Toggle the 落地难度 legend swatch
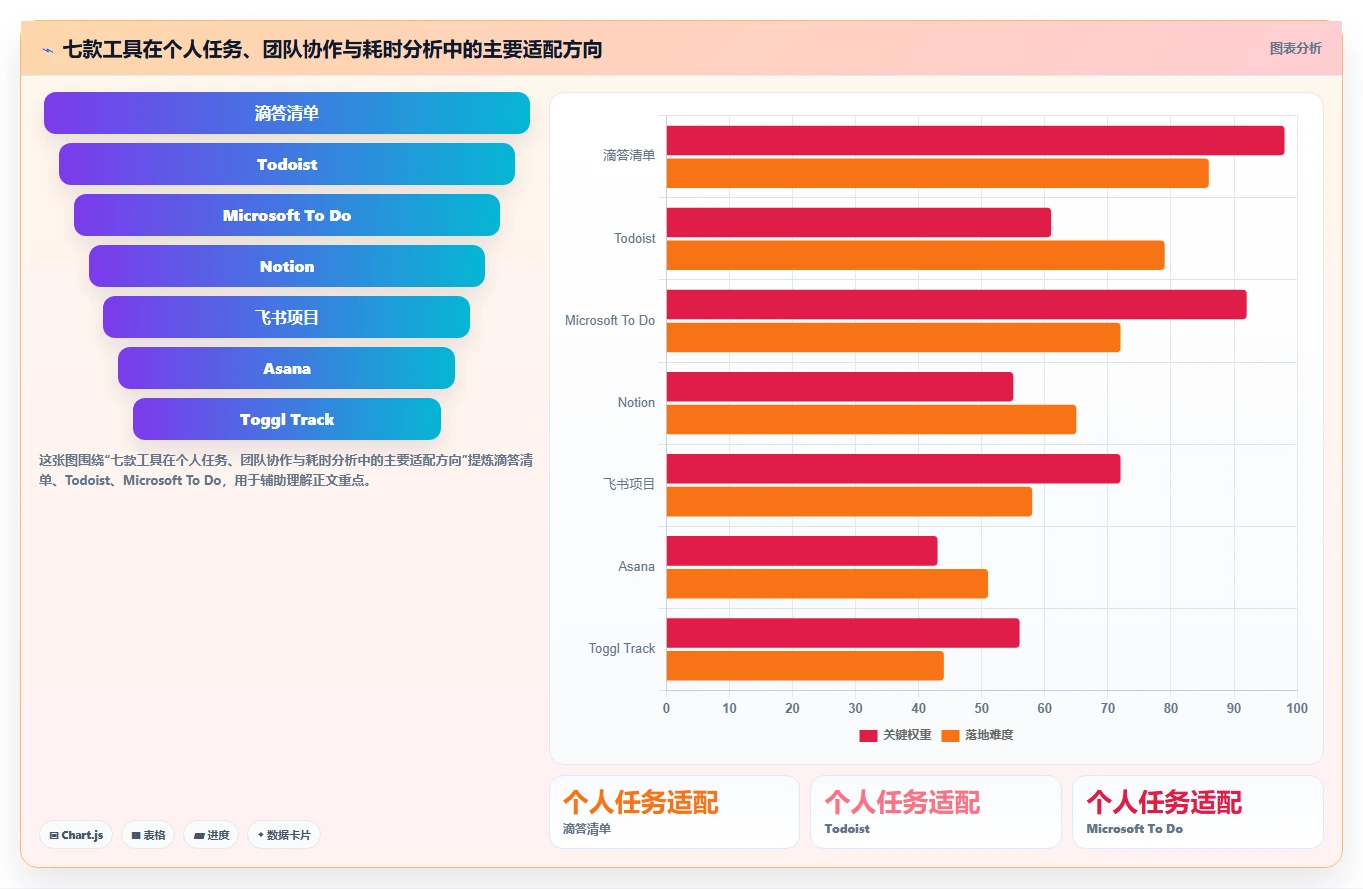The image size is (1363, 889). (950, 735)
